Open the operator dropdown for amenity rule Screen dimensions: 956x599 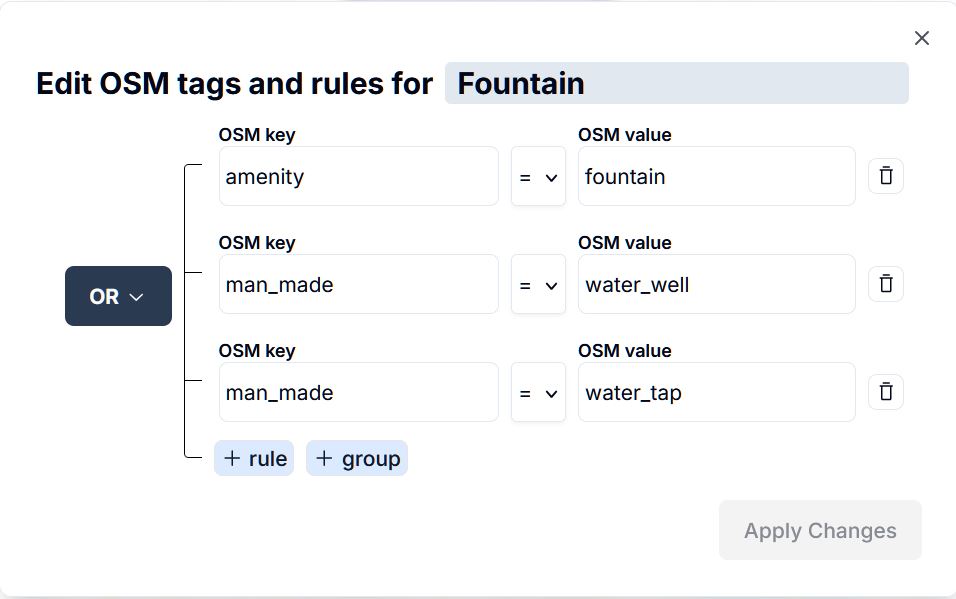[538, 177]
